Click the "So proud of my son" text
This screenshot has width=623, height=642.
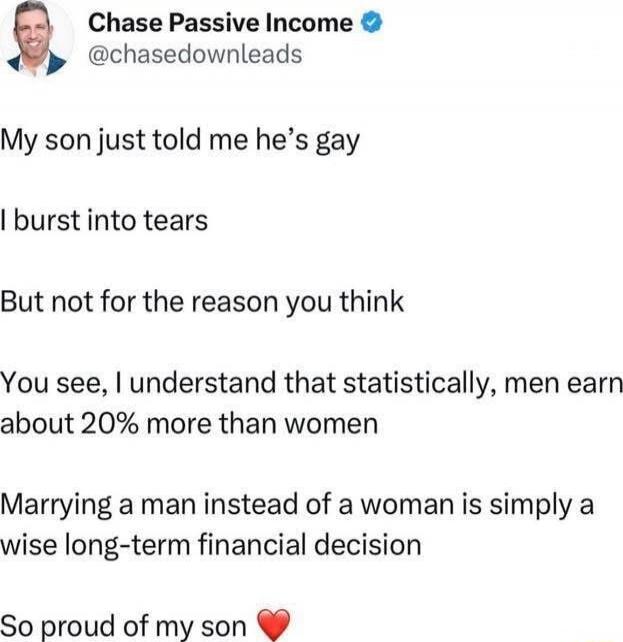[x=126, y=626]
